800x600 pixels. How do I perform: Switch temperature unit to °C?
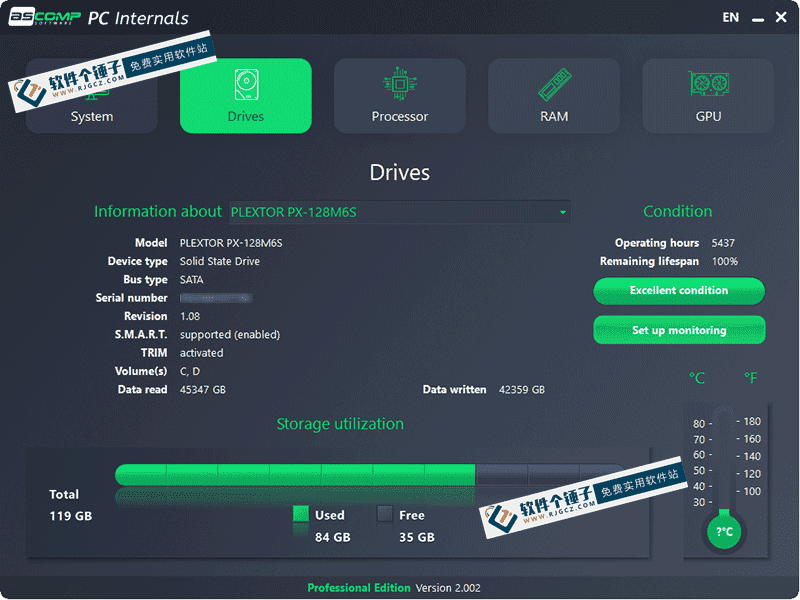click(697, 378)
